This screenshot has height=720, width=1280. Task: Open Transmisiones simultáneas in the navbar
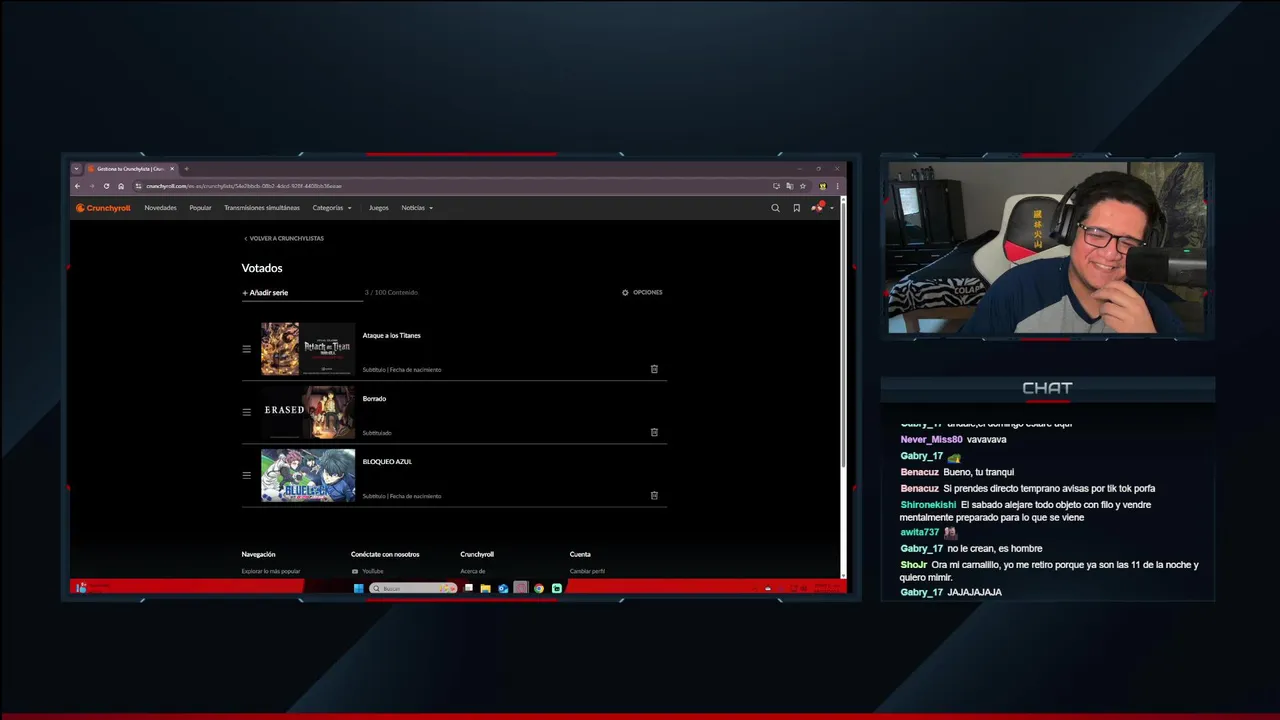[262, 208]
